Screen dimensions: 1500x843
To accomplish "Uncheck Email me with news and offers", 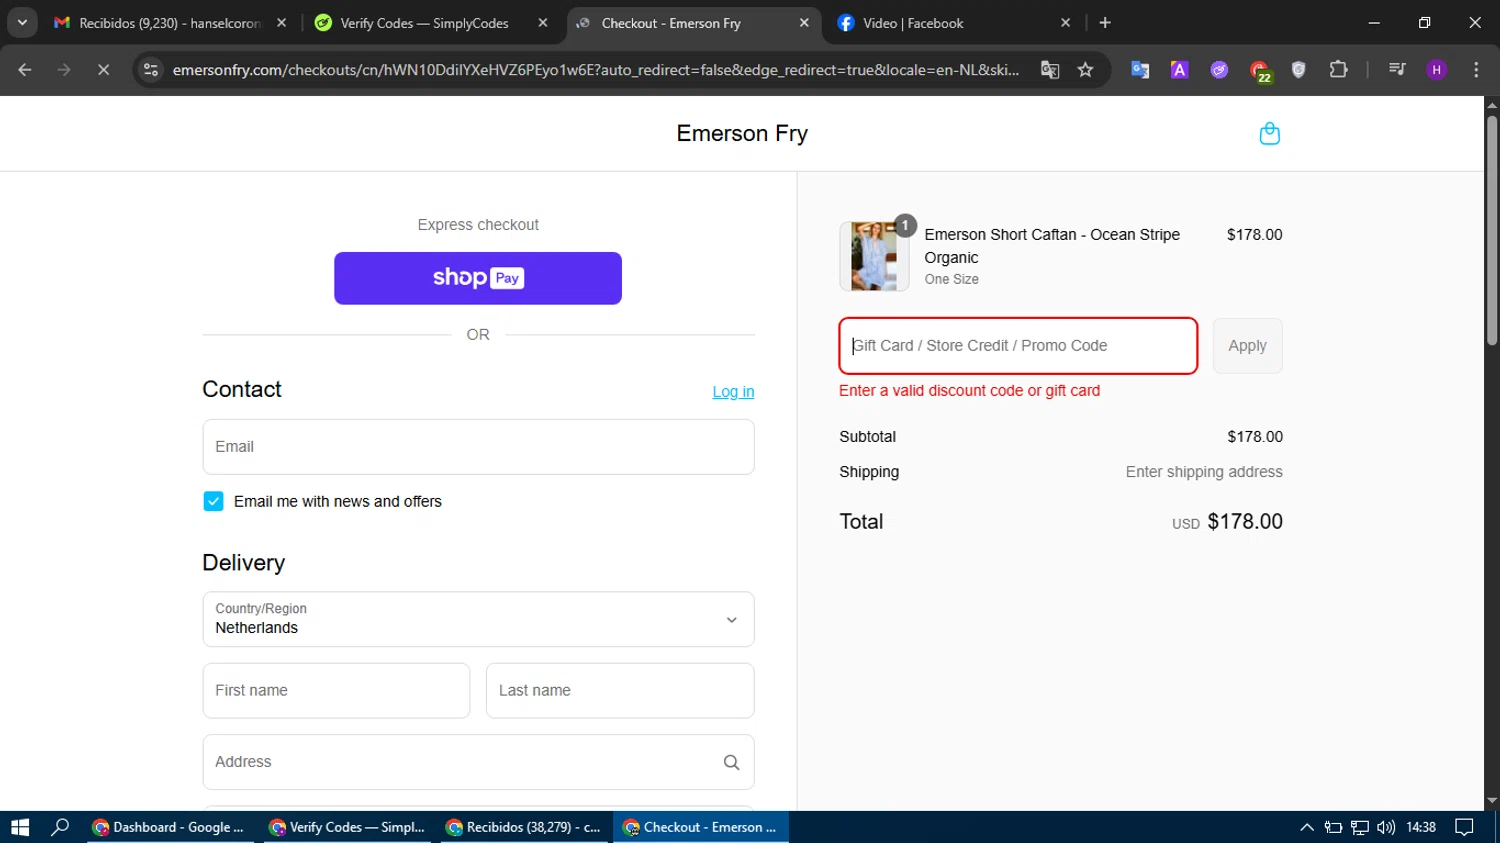I will [213, 501].
